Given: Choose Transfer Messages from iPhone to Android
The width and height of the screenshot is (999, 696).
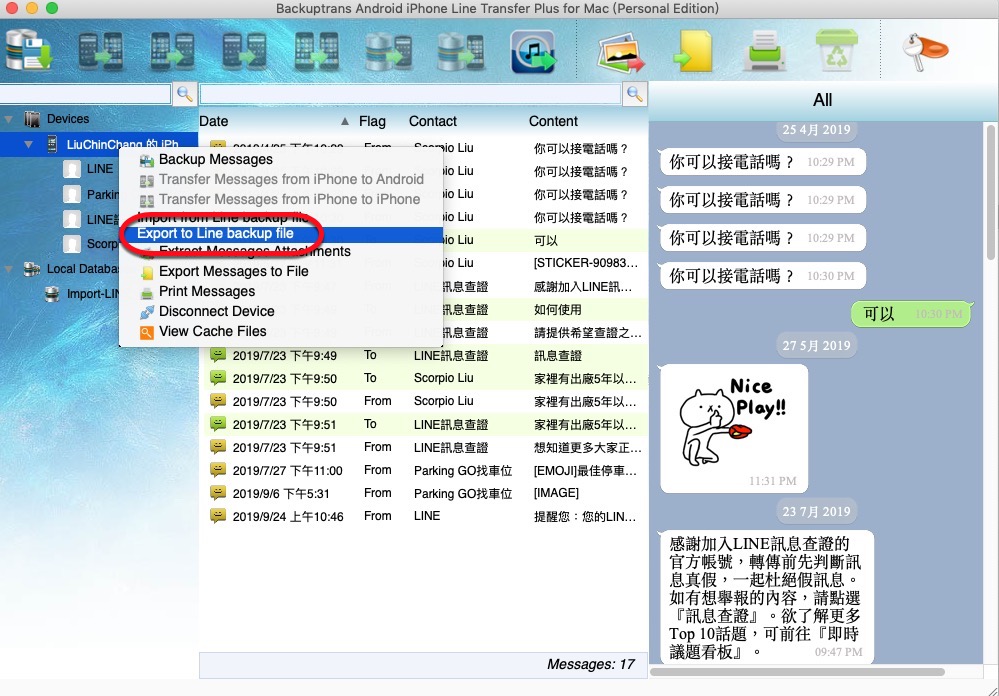Looking at the screenshot, I should [x=291, y=180].
